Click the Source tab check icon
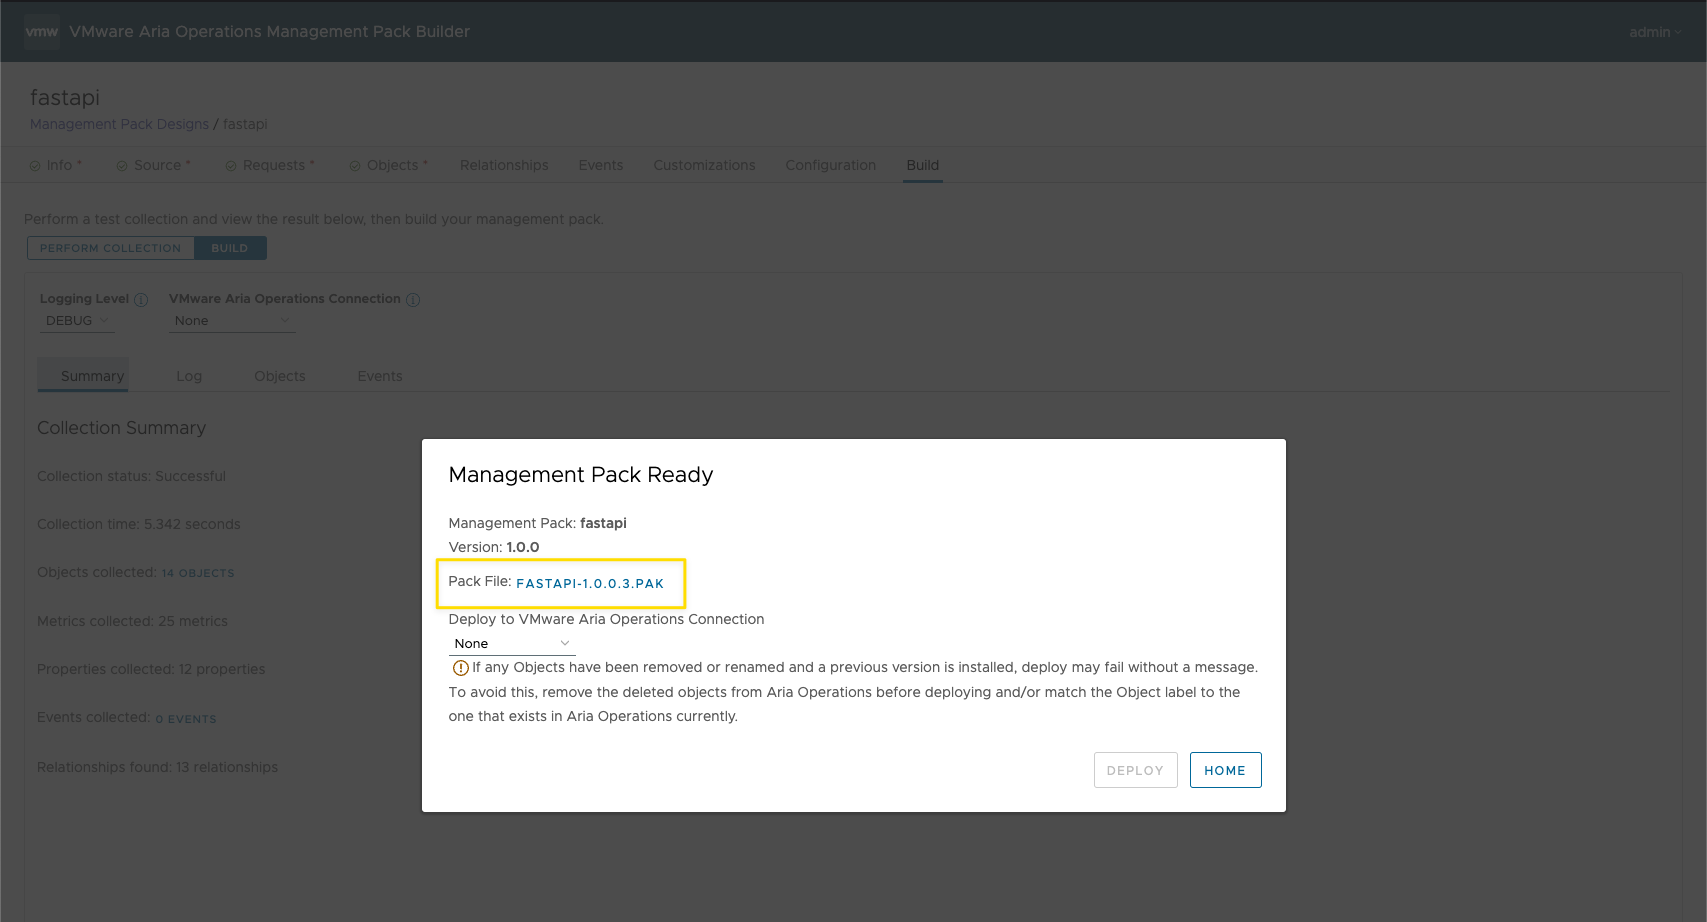Image resolution: width=1707 pixels, height=922 pixels. tap(122, 166)
